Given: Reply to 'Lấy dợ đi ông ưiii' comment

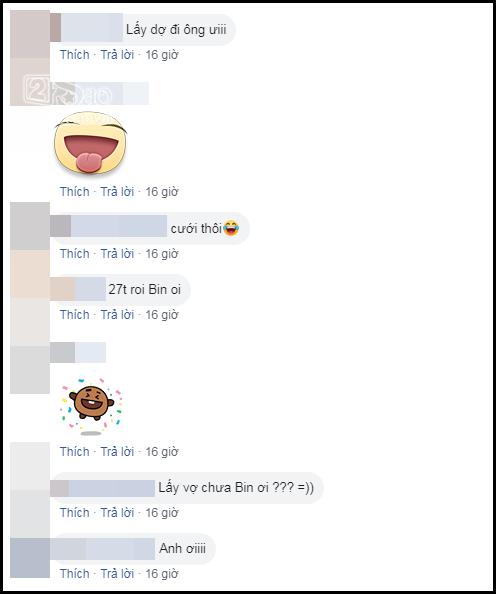Looking at the screenshot, I should (117, 55).
